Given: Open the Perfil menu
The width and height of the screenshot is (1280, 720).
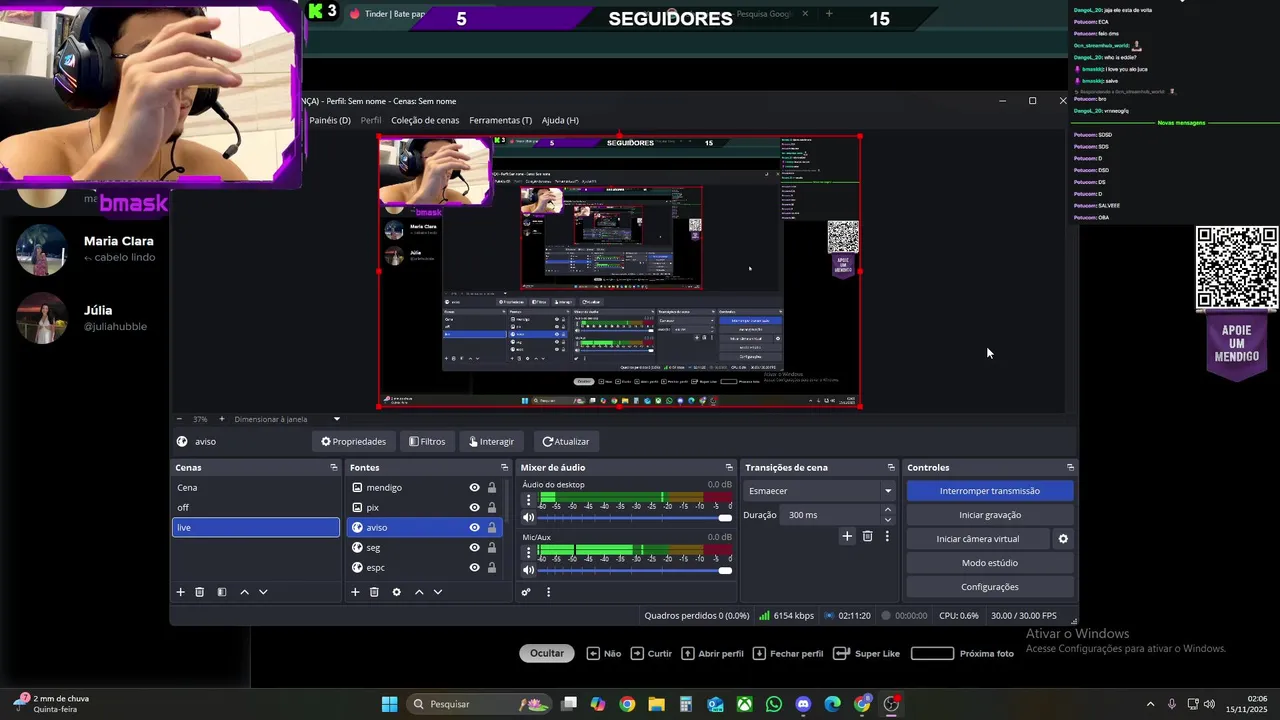Looking at the screenshot, I should (x=371, y=120).
